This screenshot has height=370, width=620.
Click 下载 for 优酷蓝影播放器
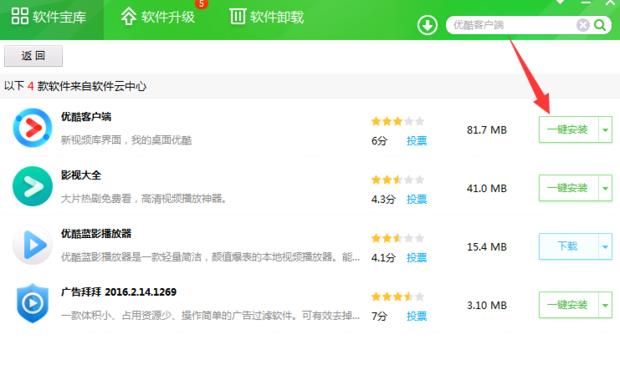coord(568,246)
